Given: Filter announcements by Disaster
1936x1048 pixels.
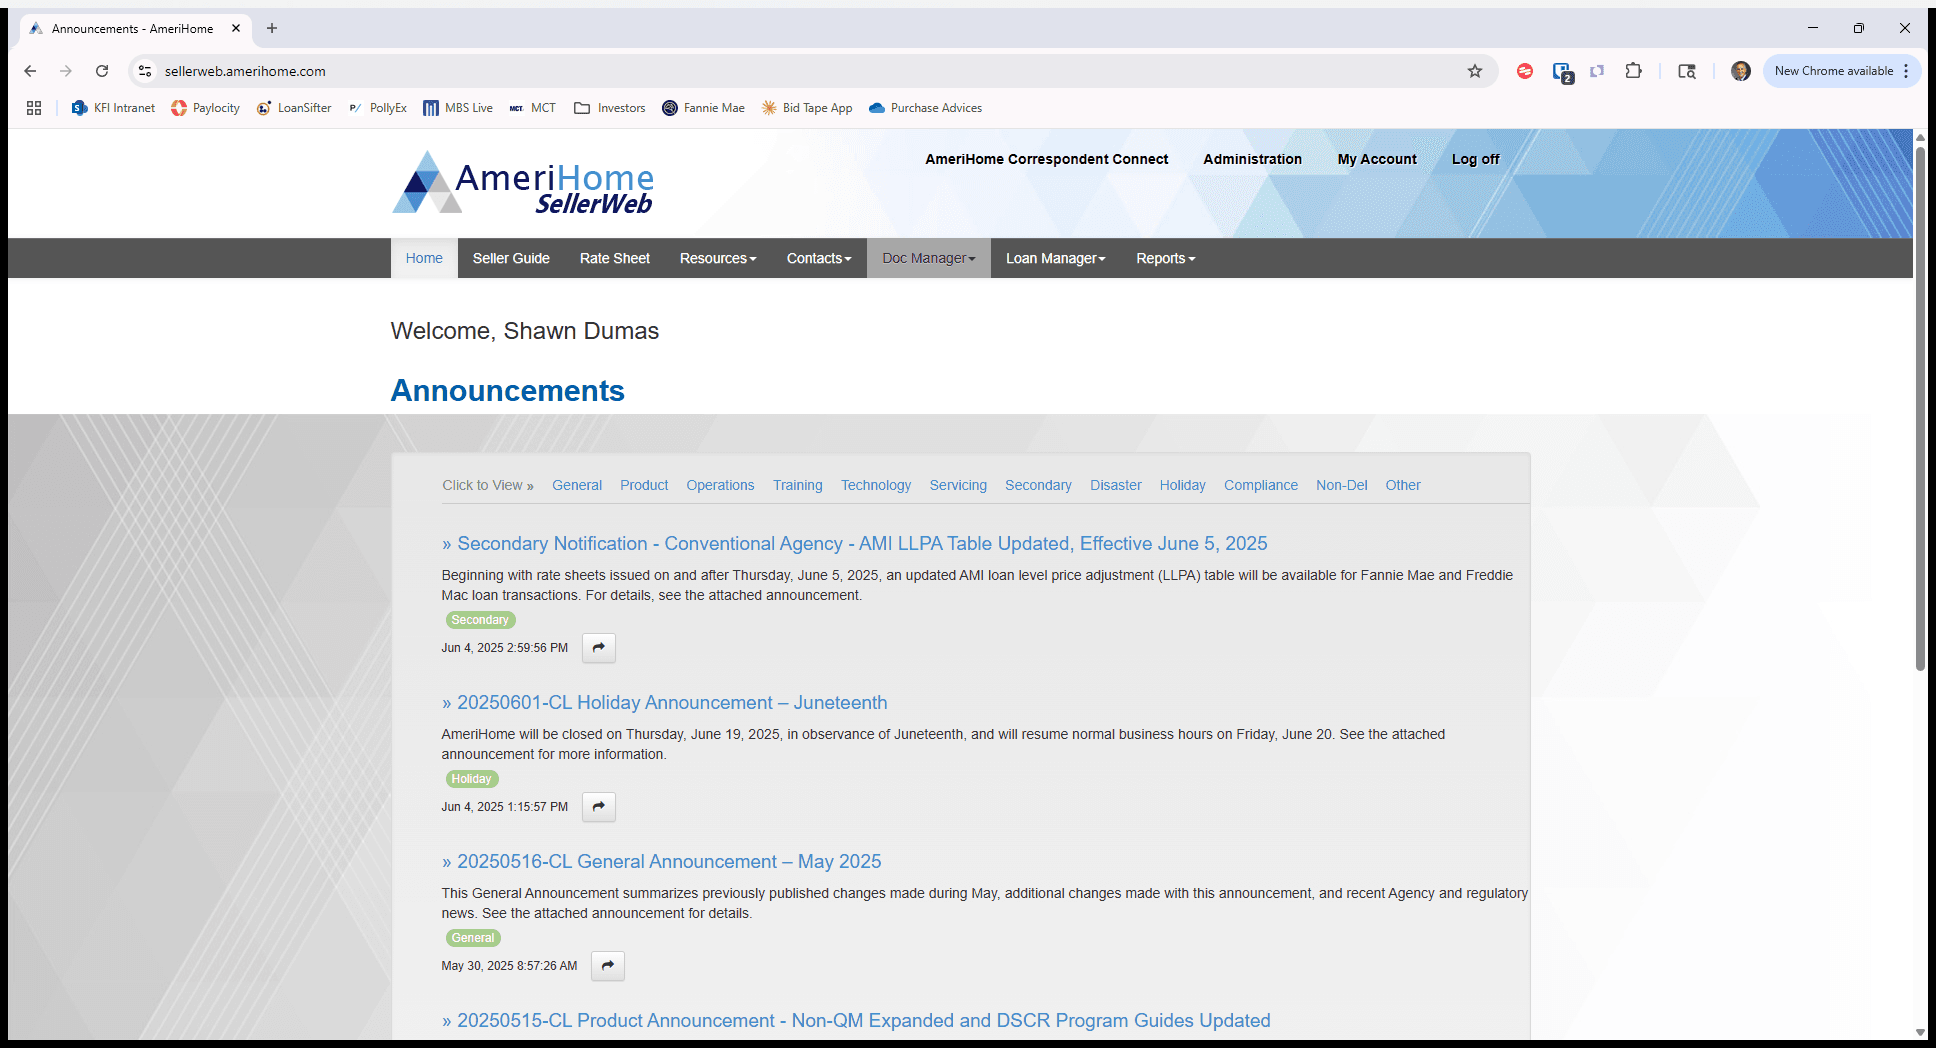Looking at the screenshot, I should [1116, 485].
